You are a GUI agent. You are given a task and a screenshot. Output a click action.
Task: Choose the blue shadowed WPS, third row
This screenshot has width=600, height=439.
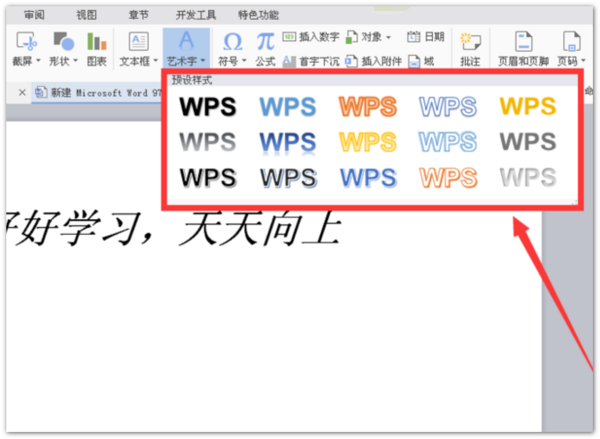click(368, 178)
